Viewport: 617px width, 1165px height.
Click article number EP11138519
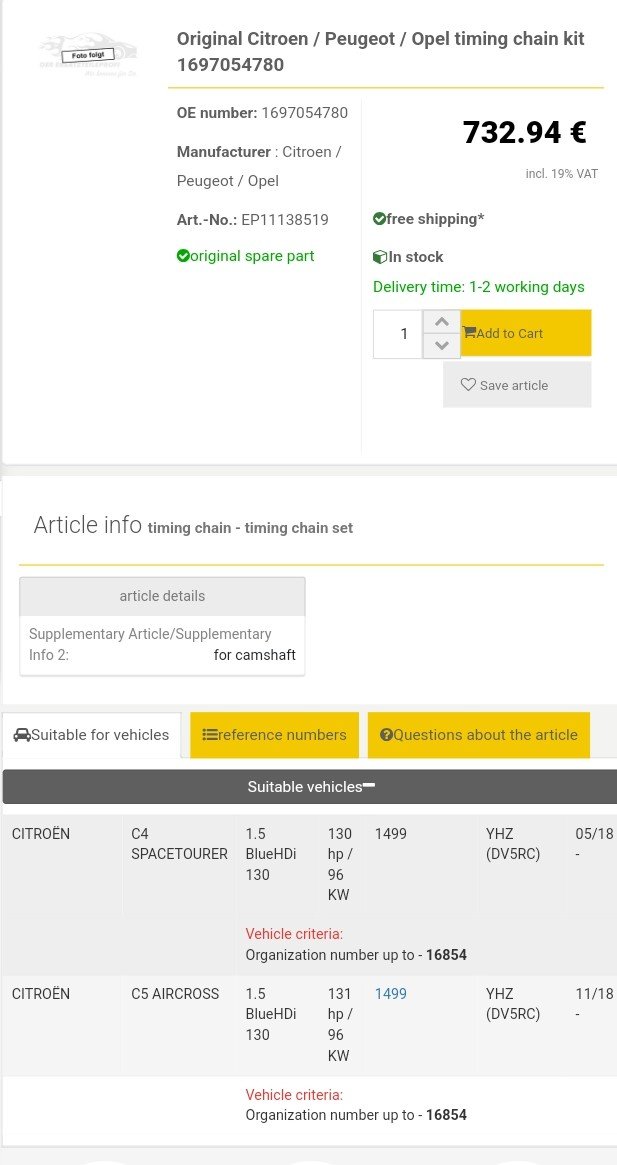[x=285, y=220]
